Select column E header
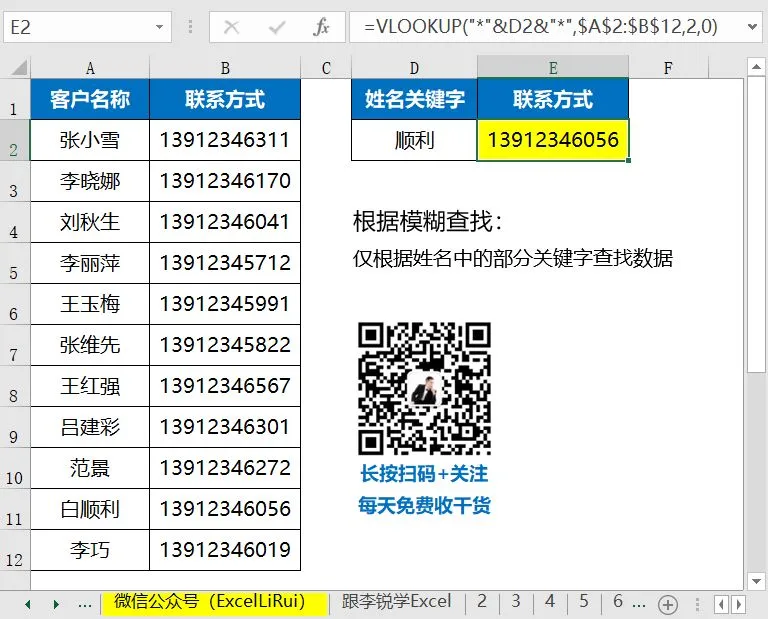 [x=553, y=68]
